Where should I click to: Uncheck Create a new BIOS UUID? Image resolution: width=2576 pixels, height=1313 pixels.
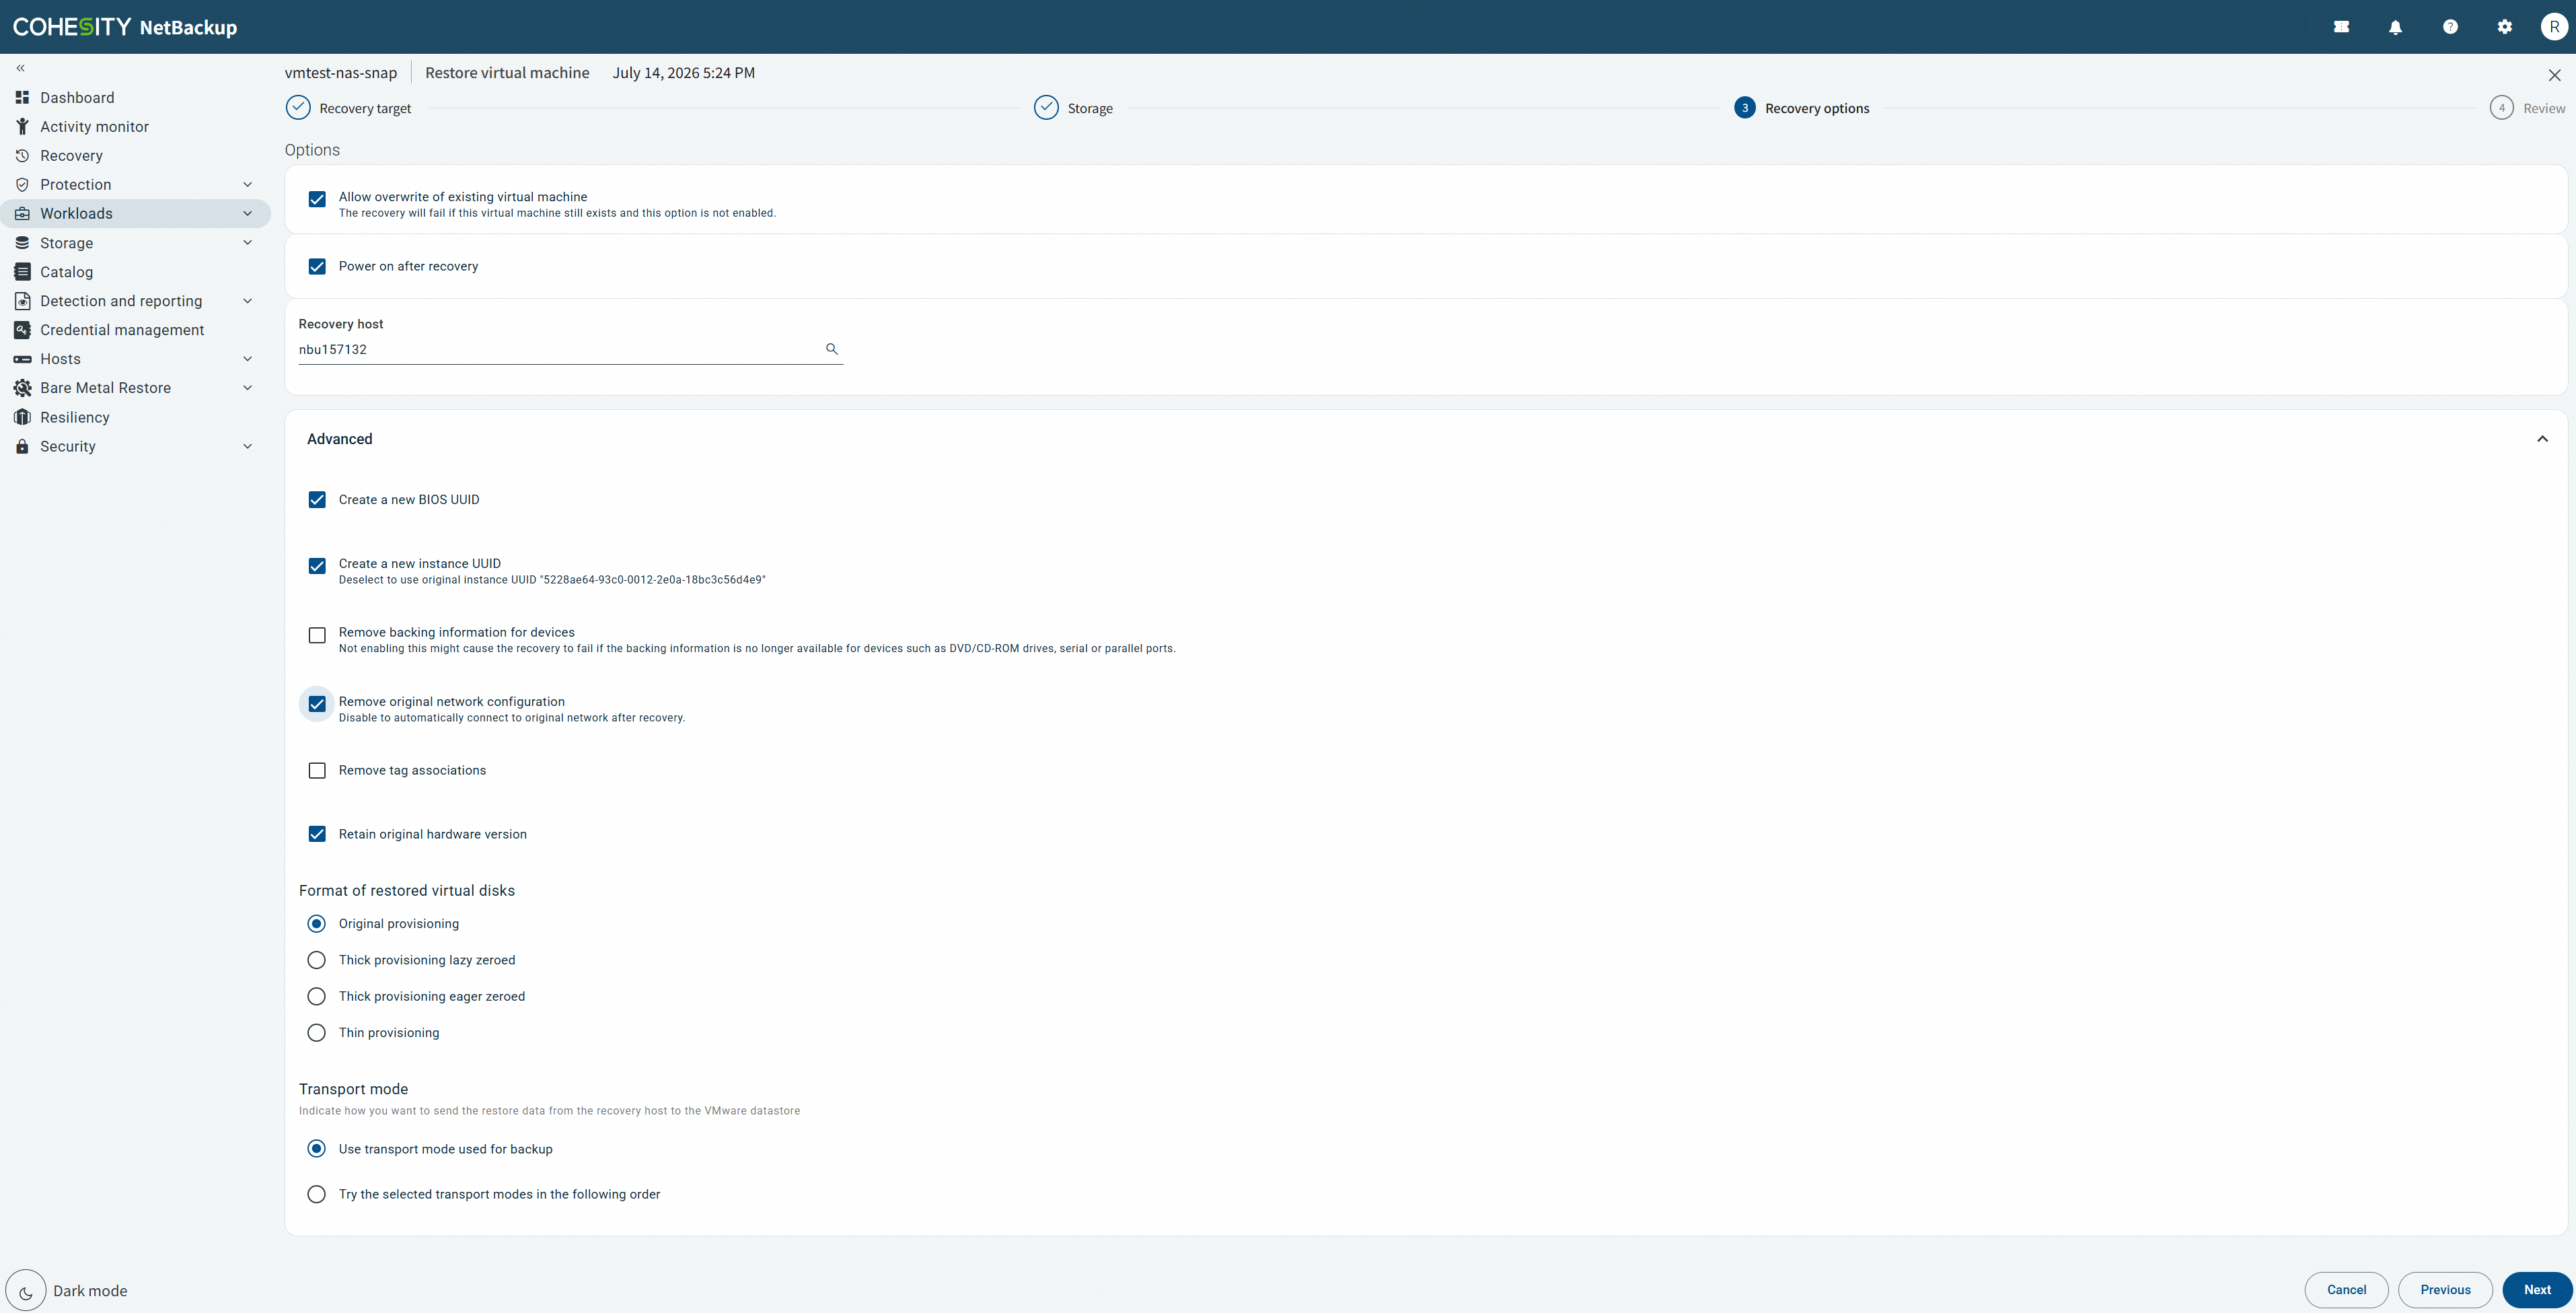317,499
